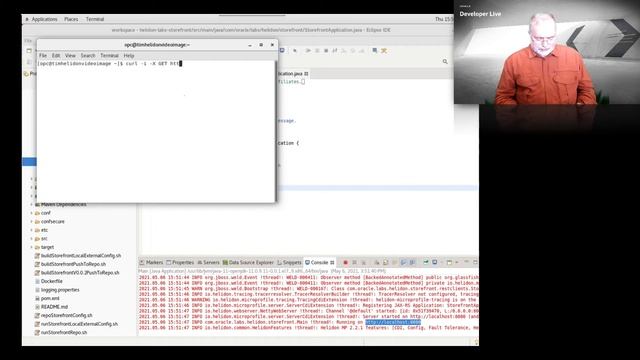Open the terminal window's File menu
The width and height of the screenshot is (640, 360).
click(43, 56)
